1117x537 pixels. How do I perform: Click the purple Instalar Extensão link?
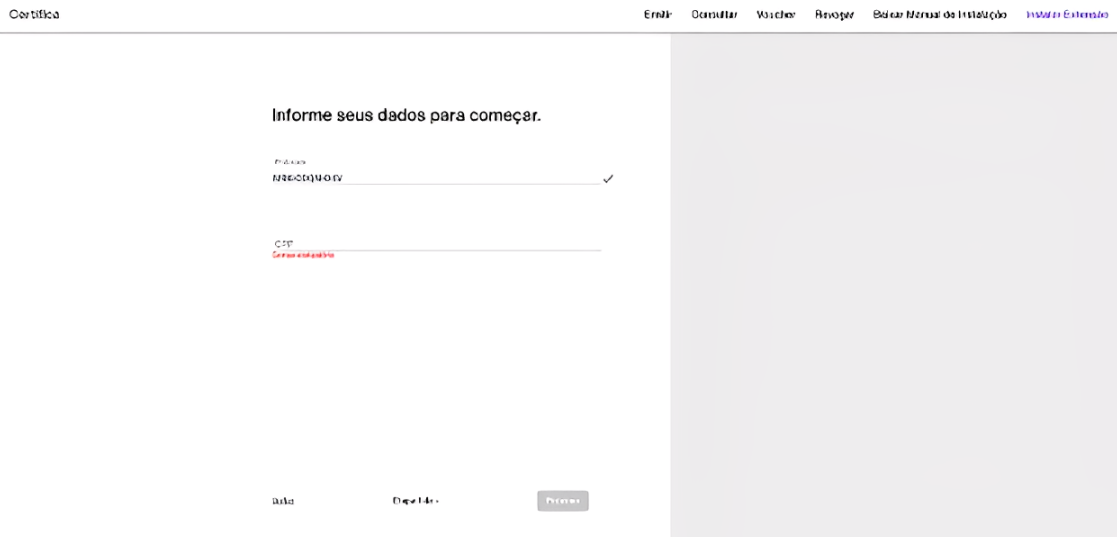tap(1067, 15)
